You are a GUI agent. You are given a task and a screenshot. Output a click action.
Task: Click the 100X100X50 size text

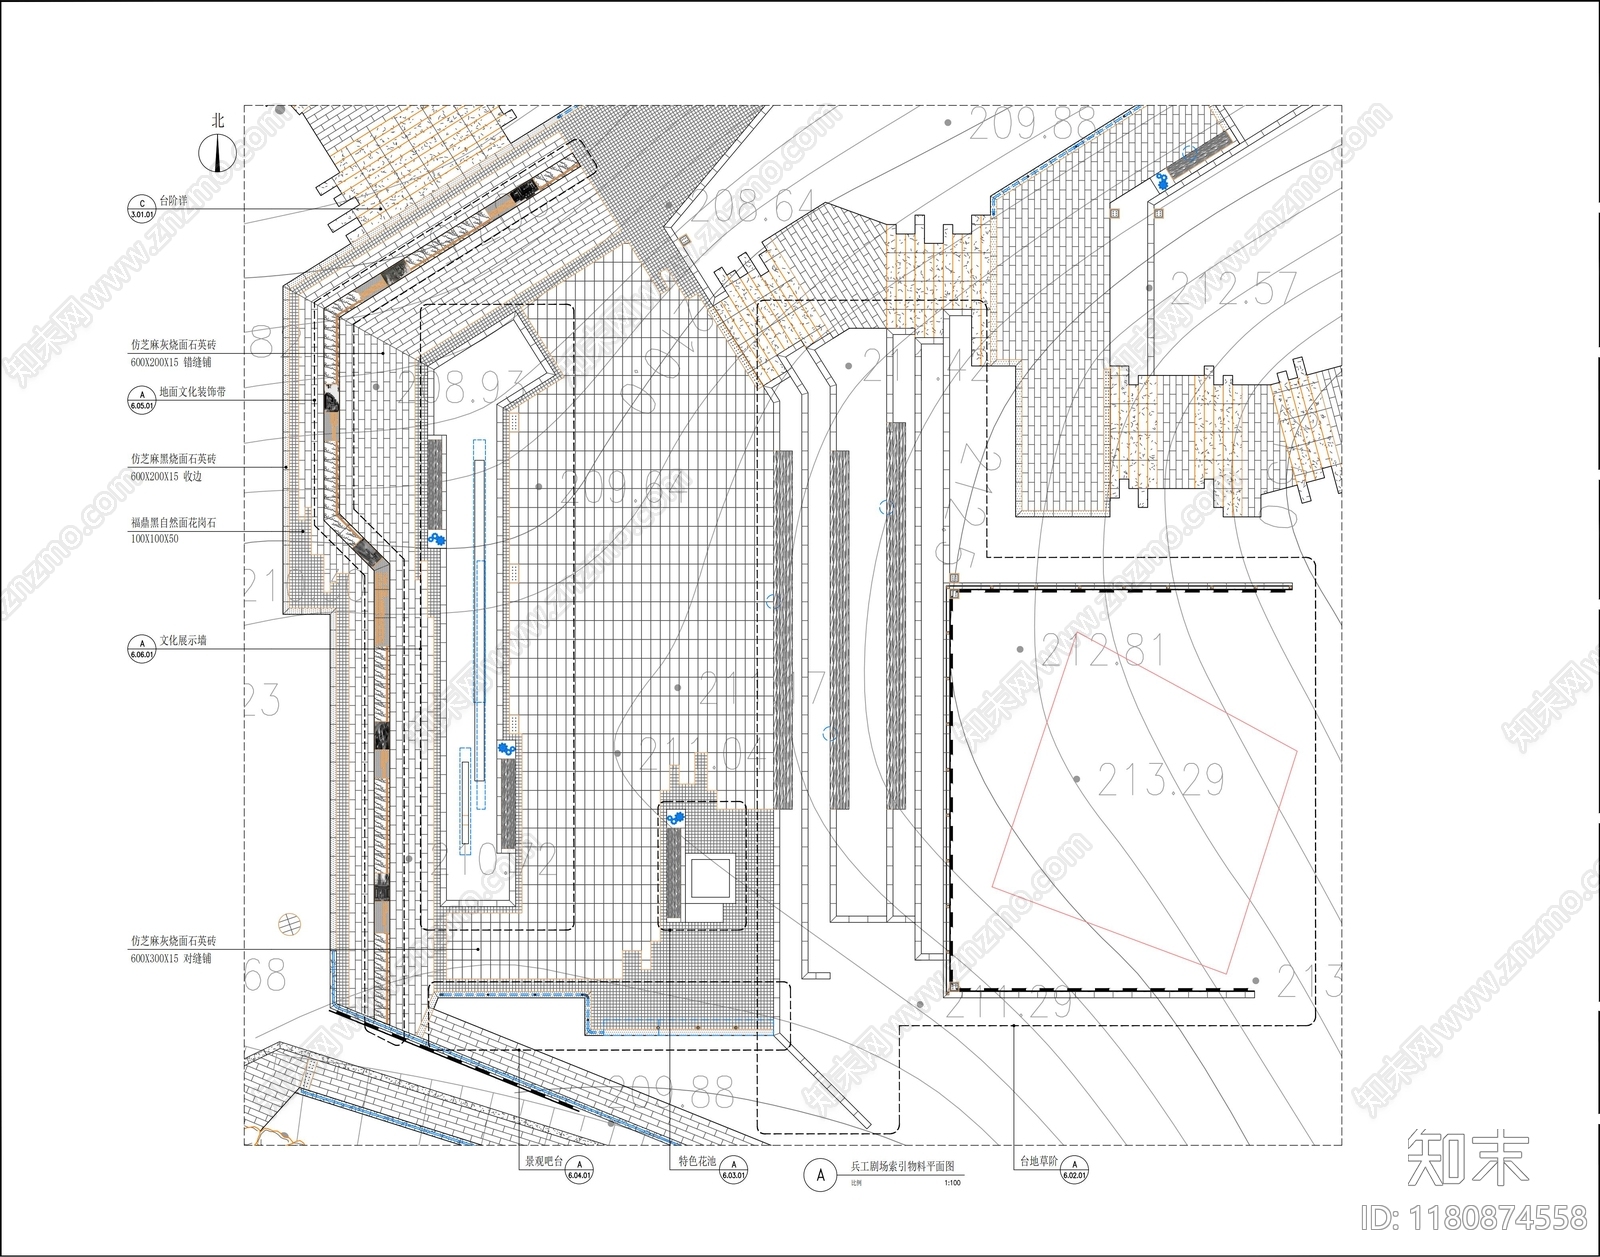pyautogui.click(x=154, y=539)
